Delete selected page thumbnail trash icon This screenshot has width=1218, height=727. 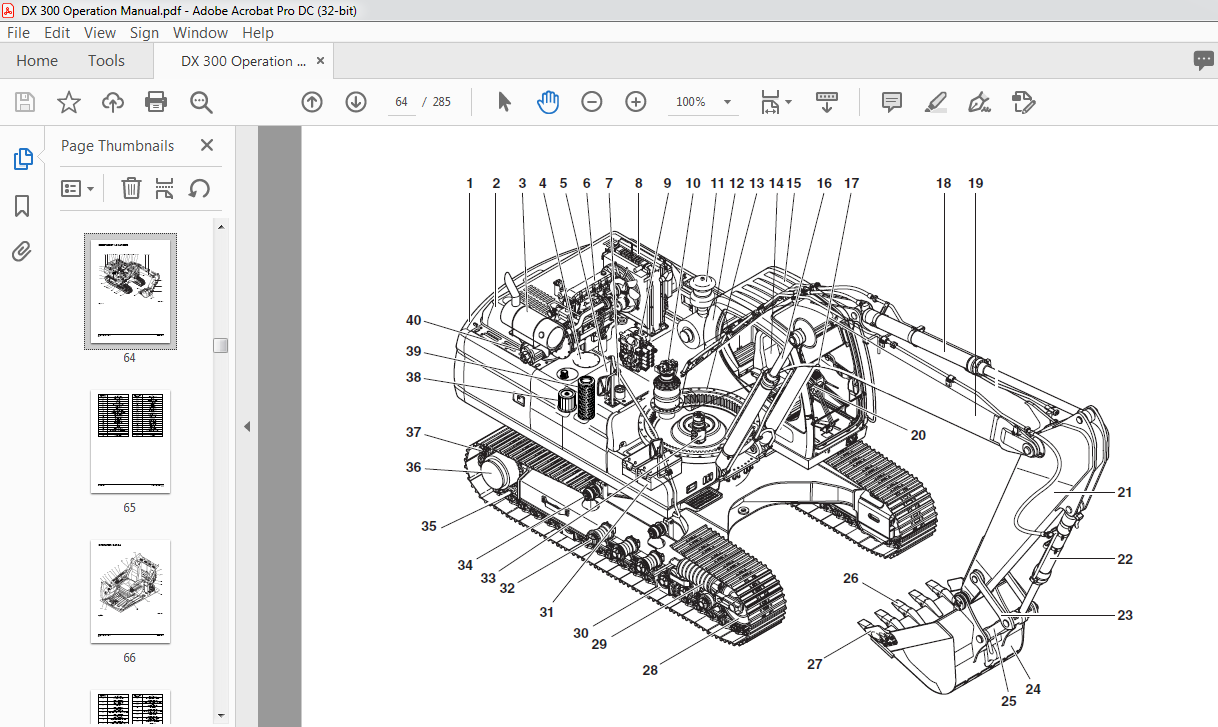131,188
